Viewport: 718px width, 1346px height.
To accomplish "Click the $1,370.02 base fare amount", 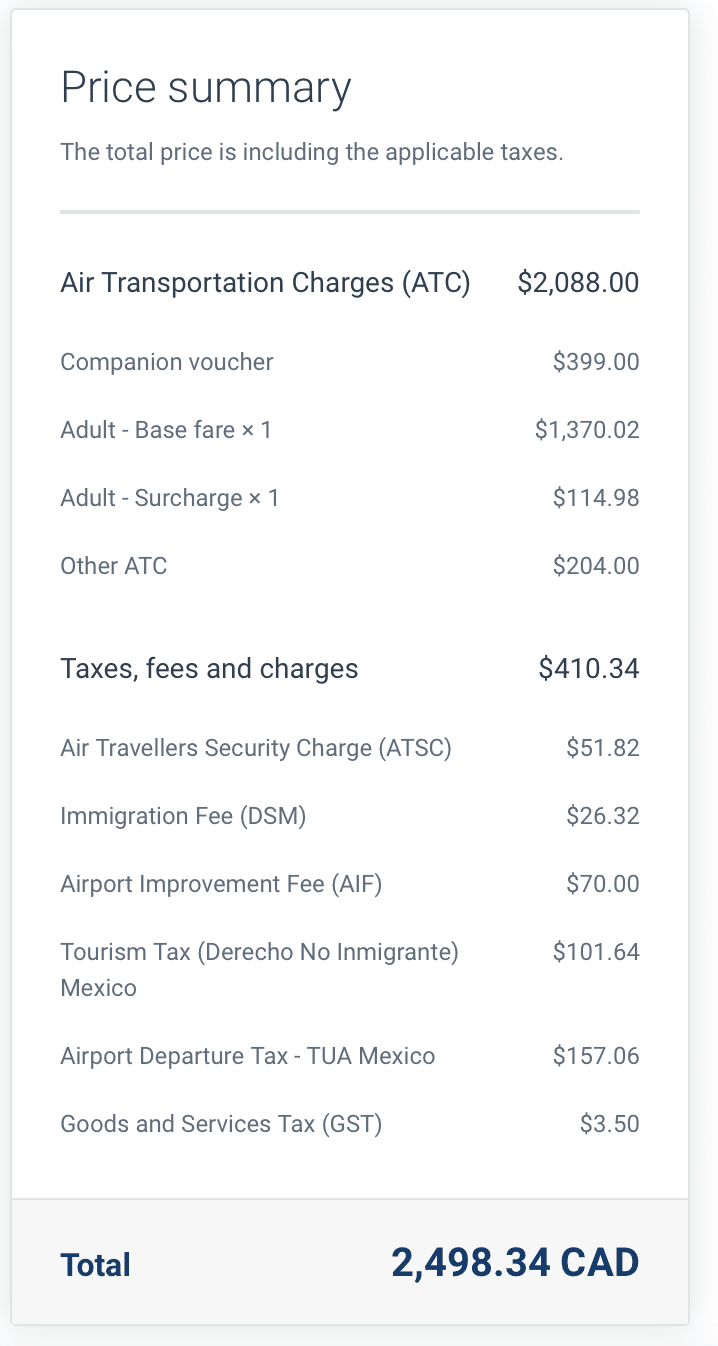I will point(587,430).
